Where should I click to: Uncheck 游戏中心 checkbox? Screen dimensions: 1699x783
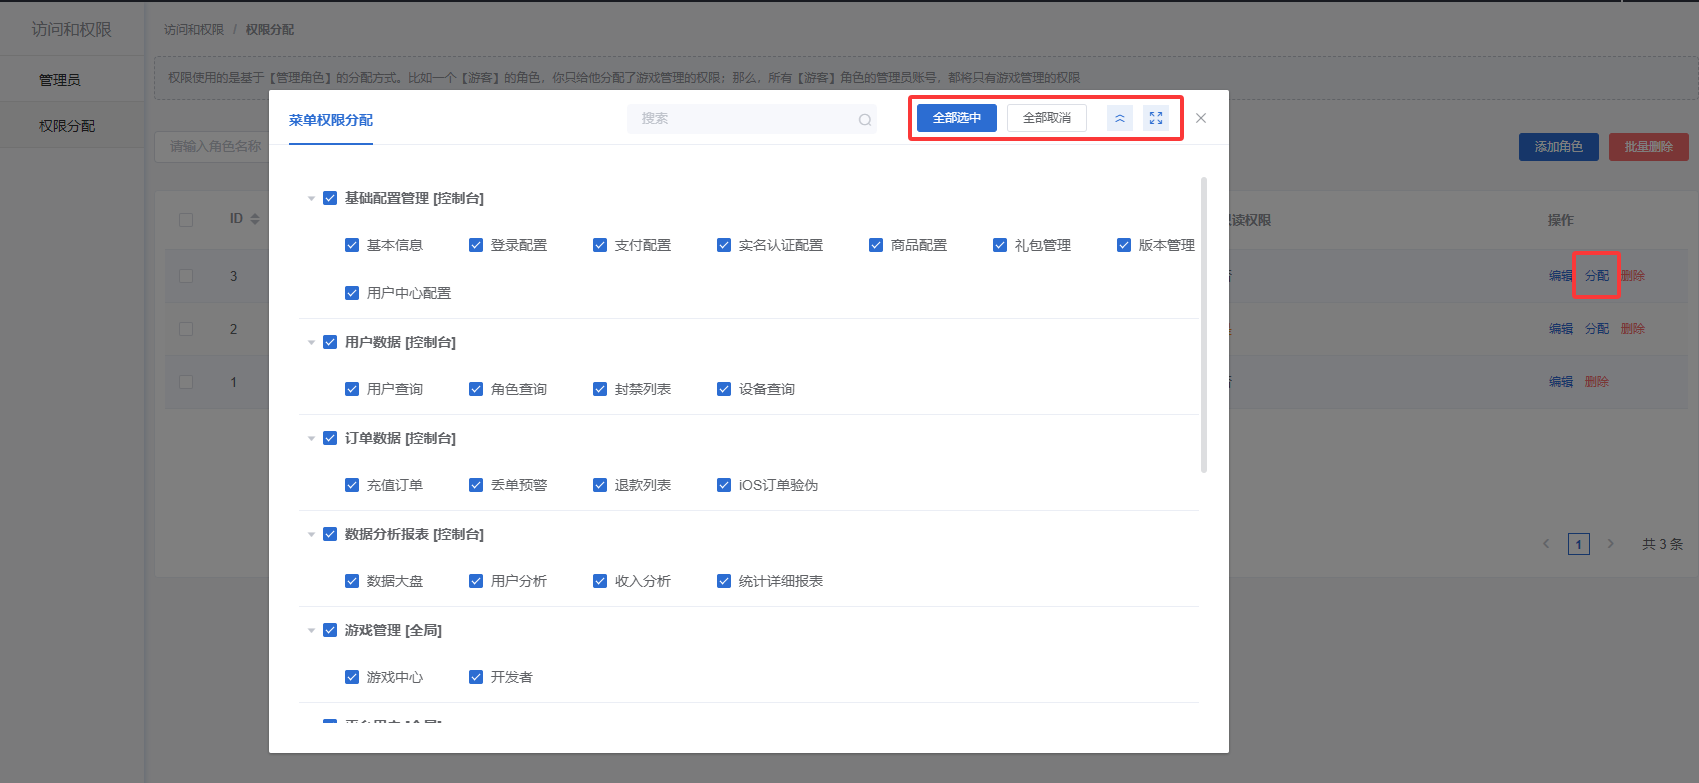click(352, 677)
